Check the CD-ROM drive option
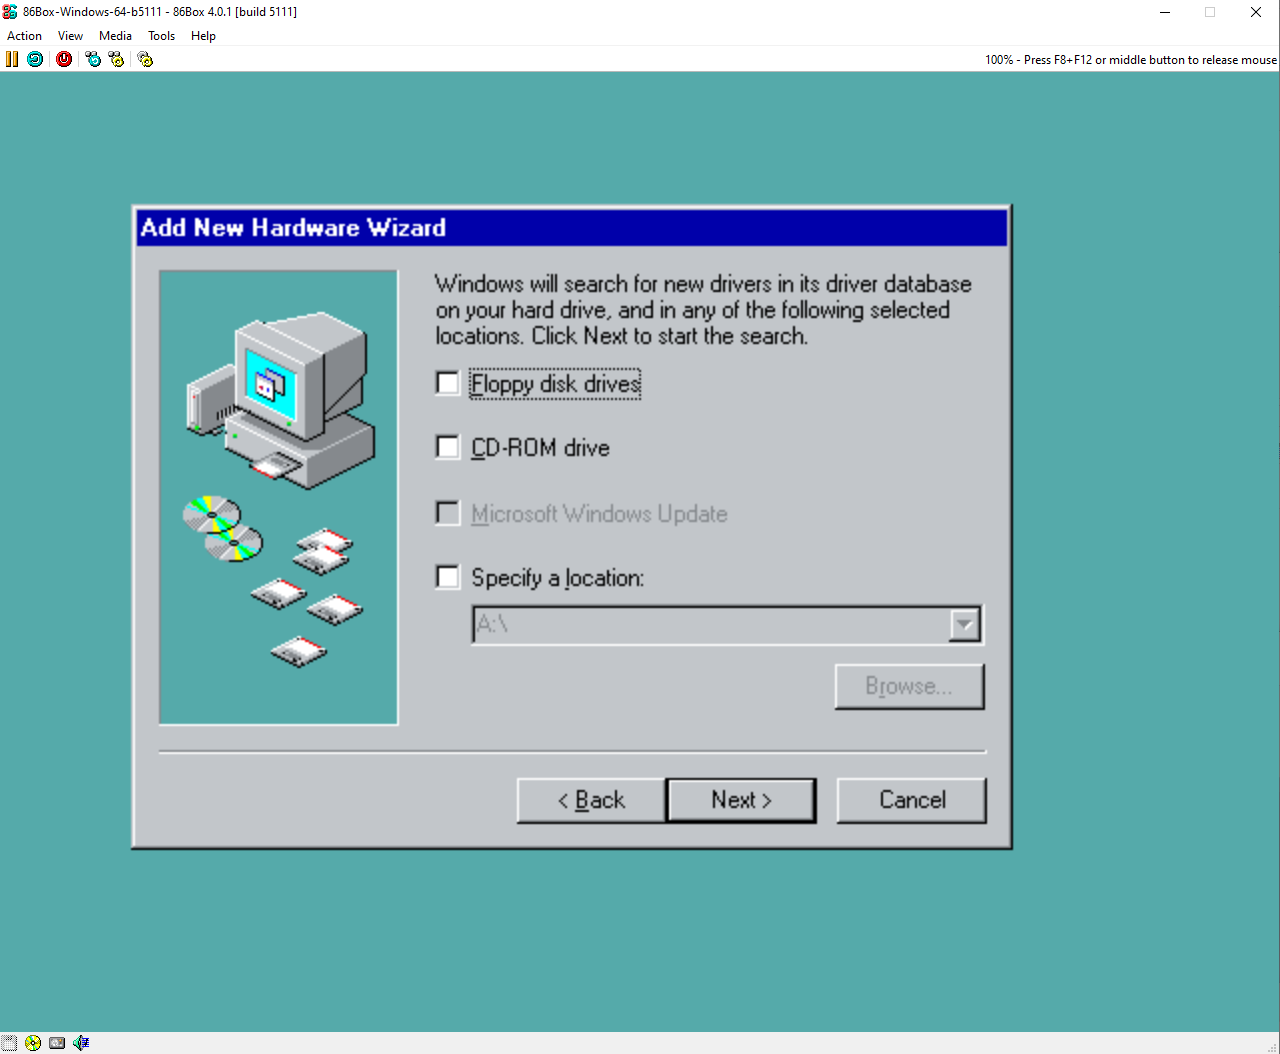 [448, 447]
